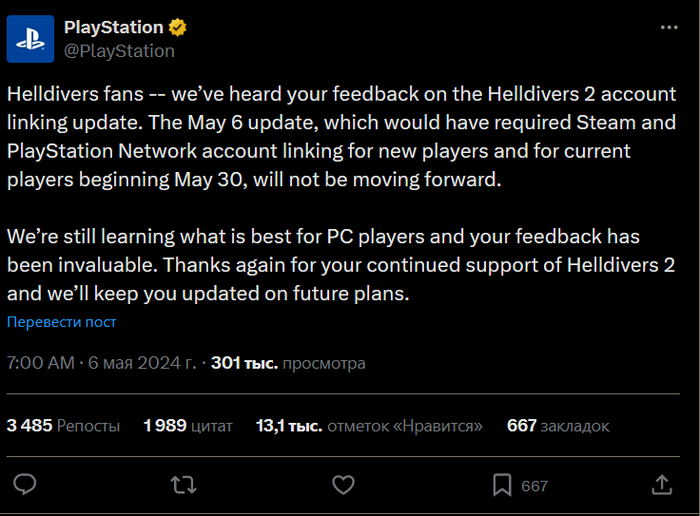Bookmark the post with the bookmark icon
The height and width of the screenshot is (516, 700).
(x=502, y=485)
